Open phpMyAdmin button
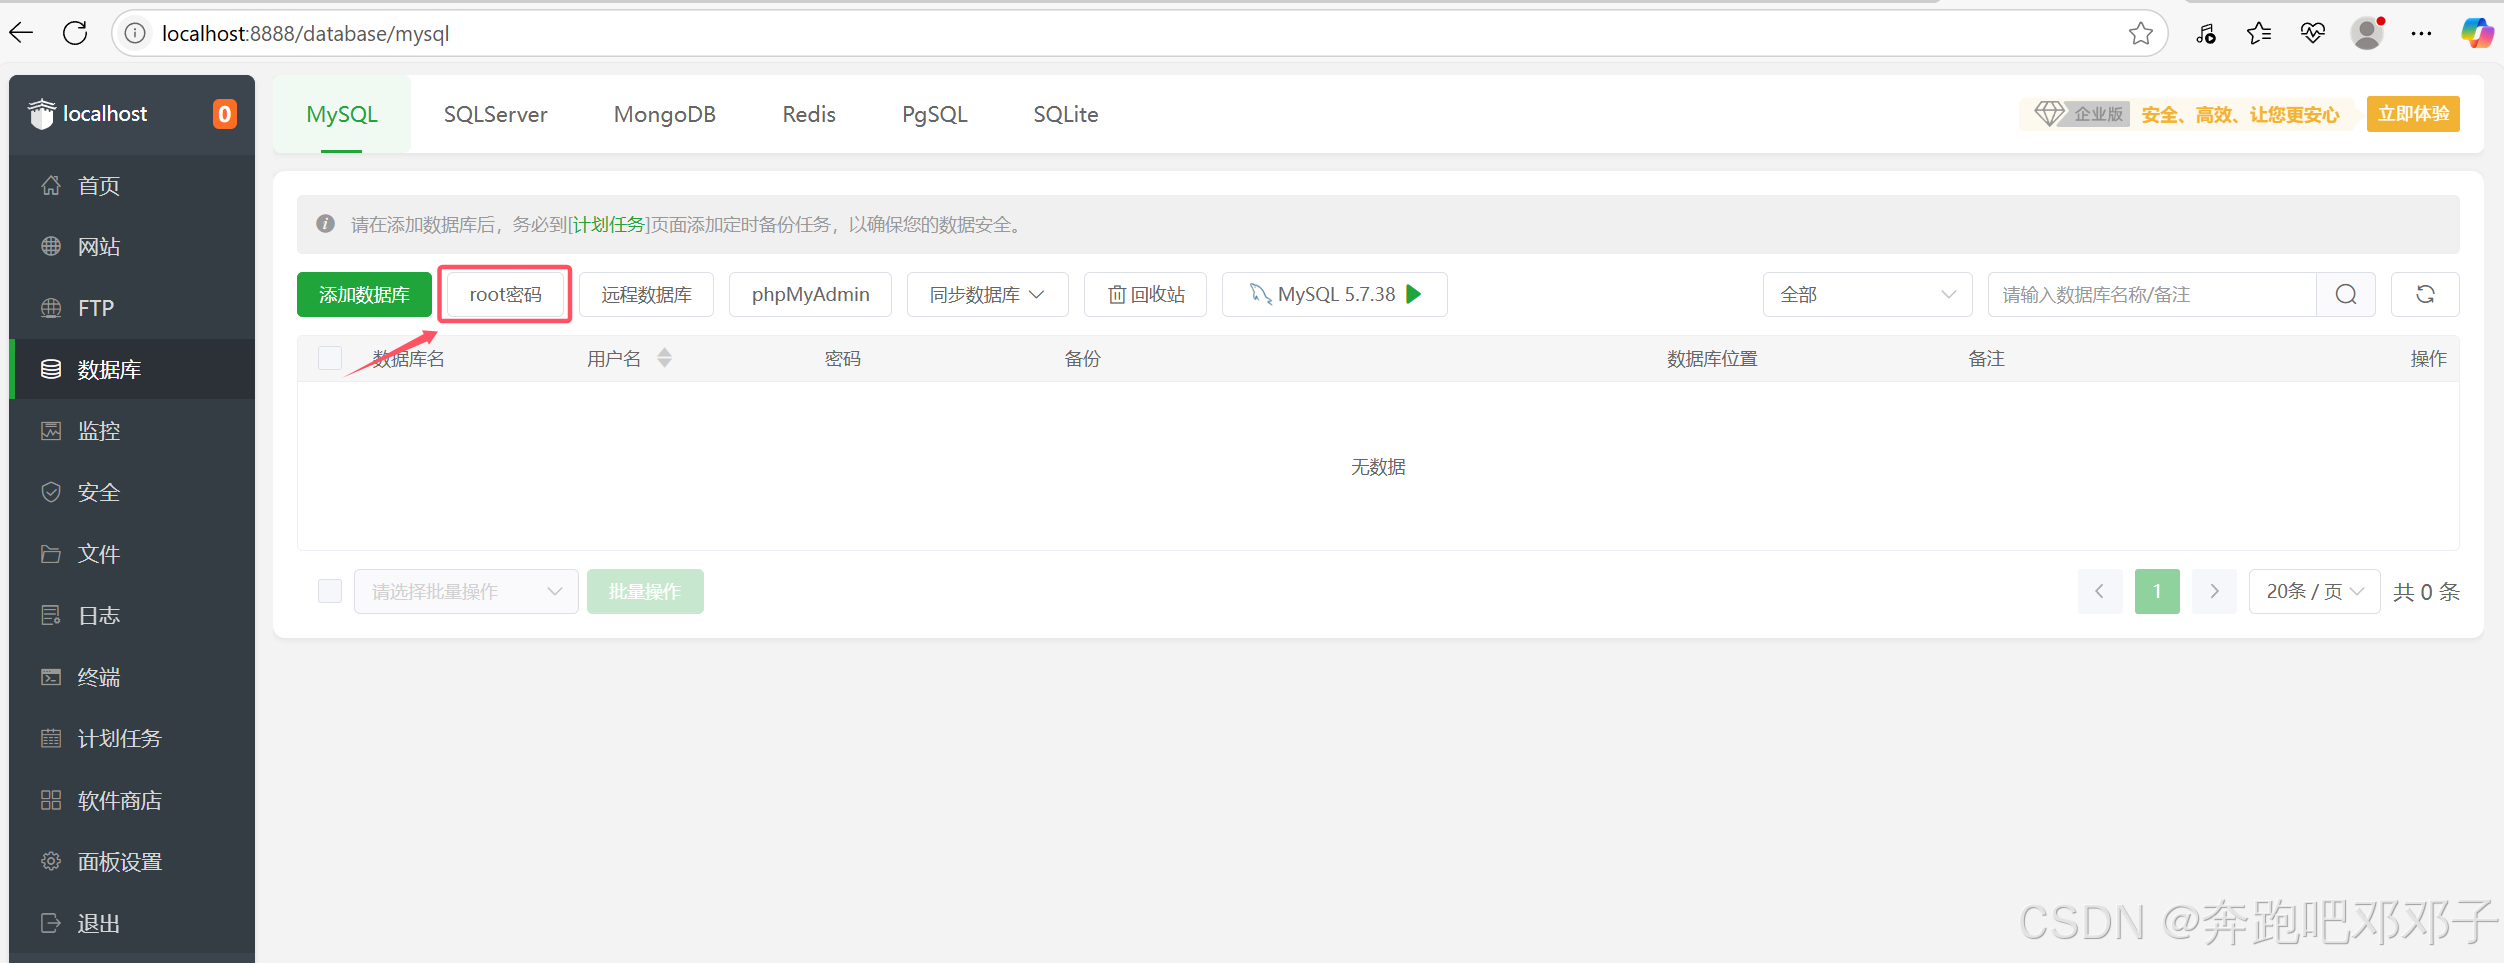2504x963 pixels. (810, 294)
